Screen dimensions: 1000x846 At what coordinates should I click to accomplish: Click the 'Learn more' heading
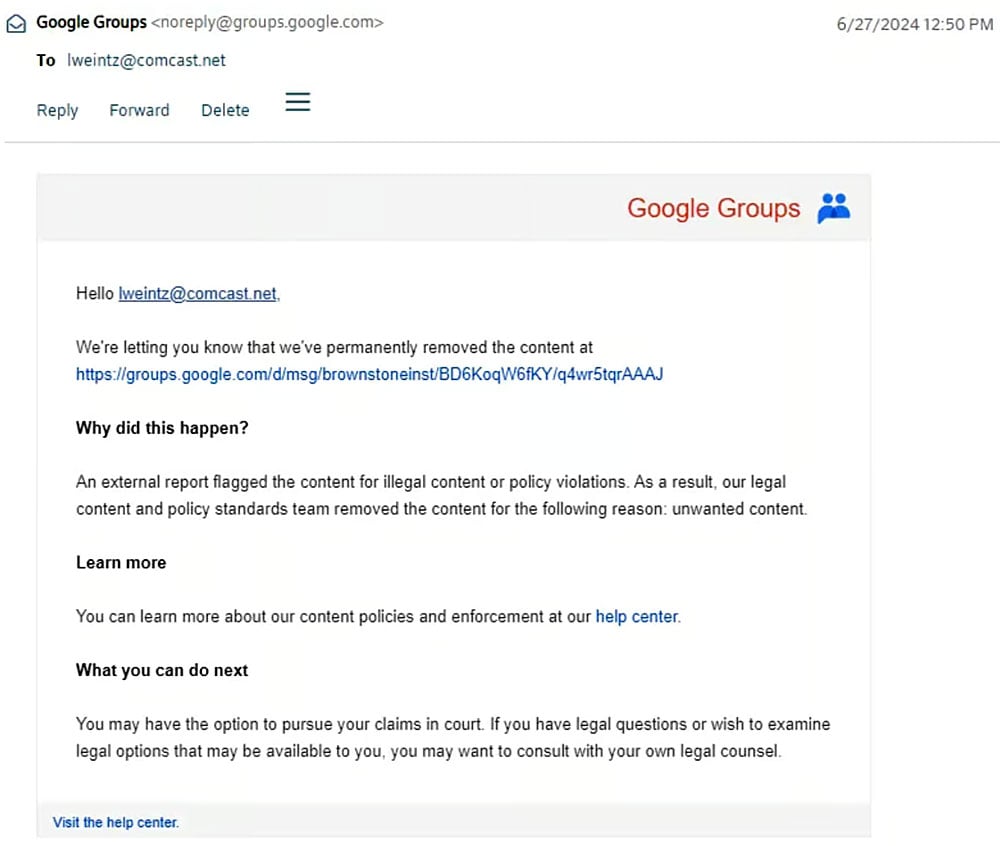[x=121, y=562]
